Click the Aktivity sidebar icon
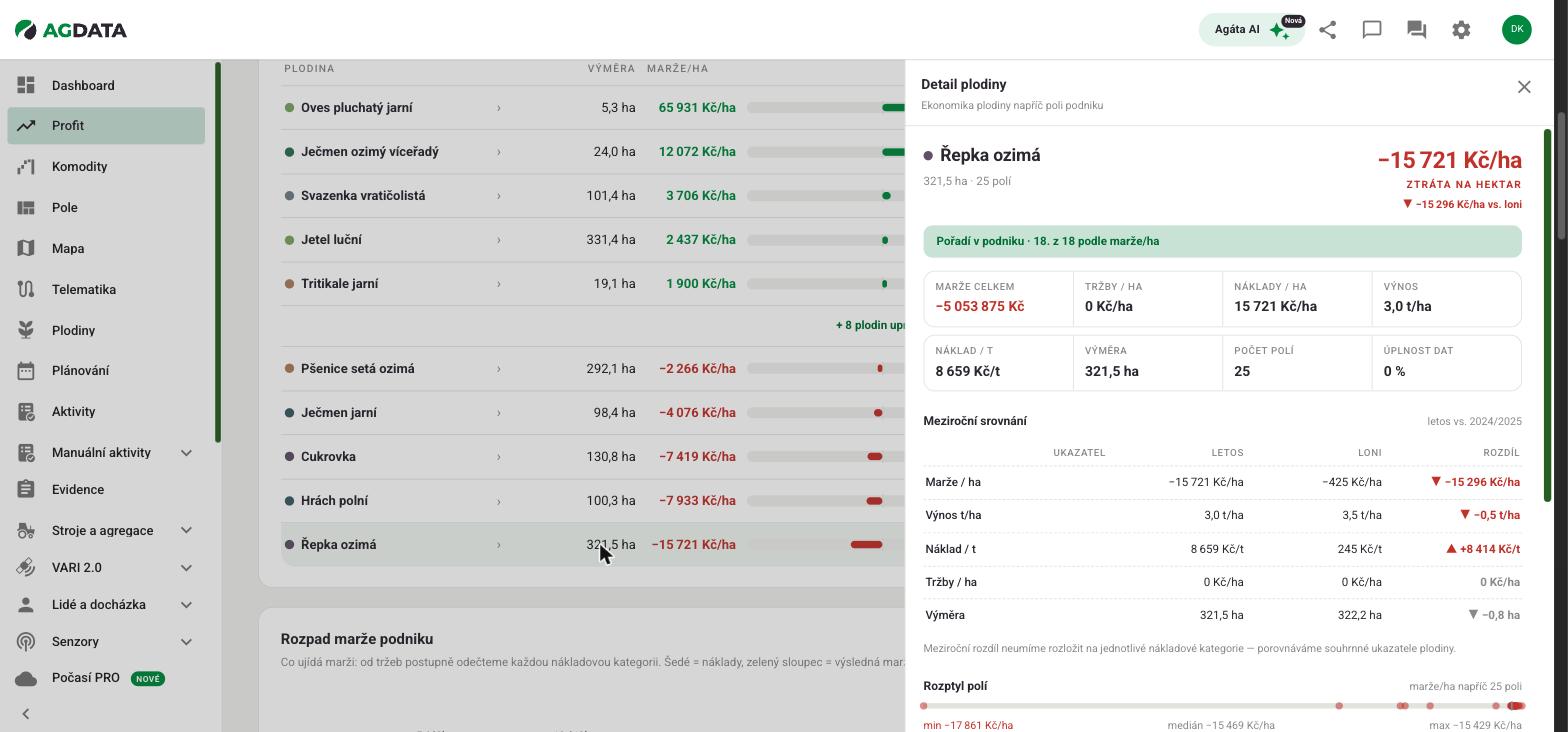 pos(27,411)
